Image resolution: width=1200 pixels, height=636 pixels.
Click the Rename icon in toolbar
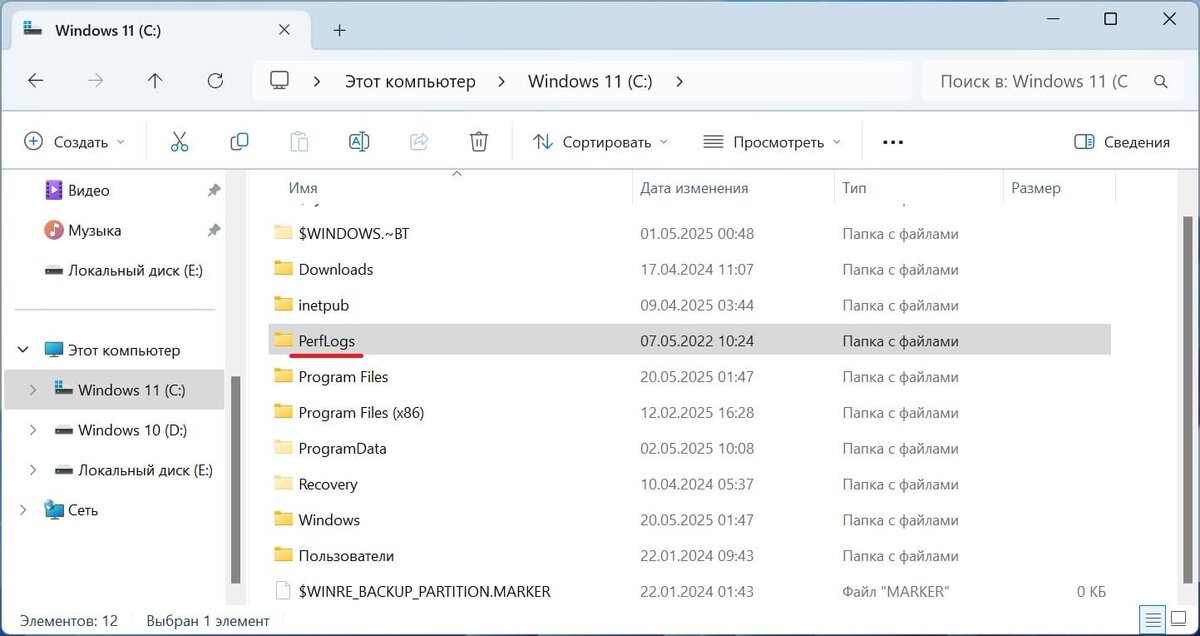pyautogui.click(x=359, y=142)
